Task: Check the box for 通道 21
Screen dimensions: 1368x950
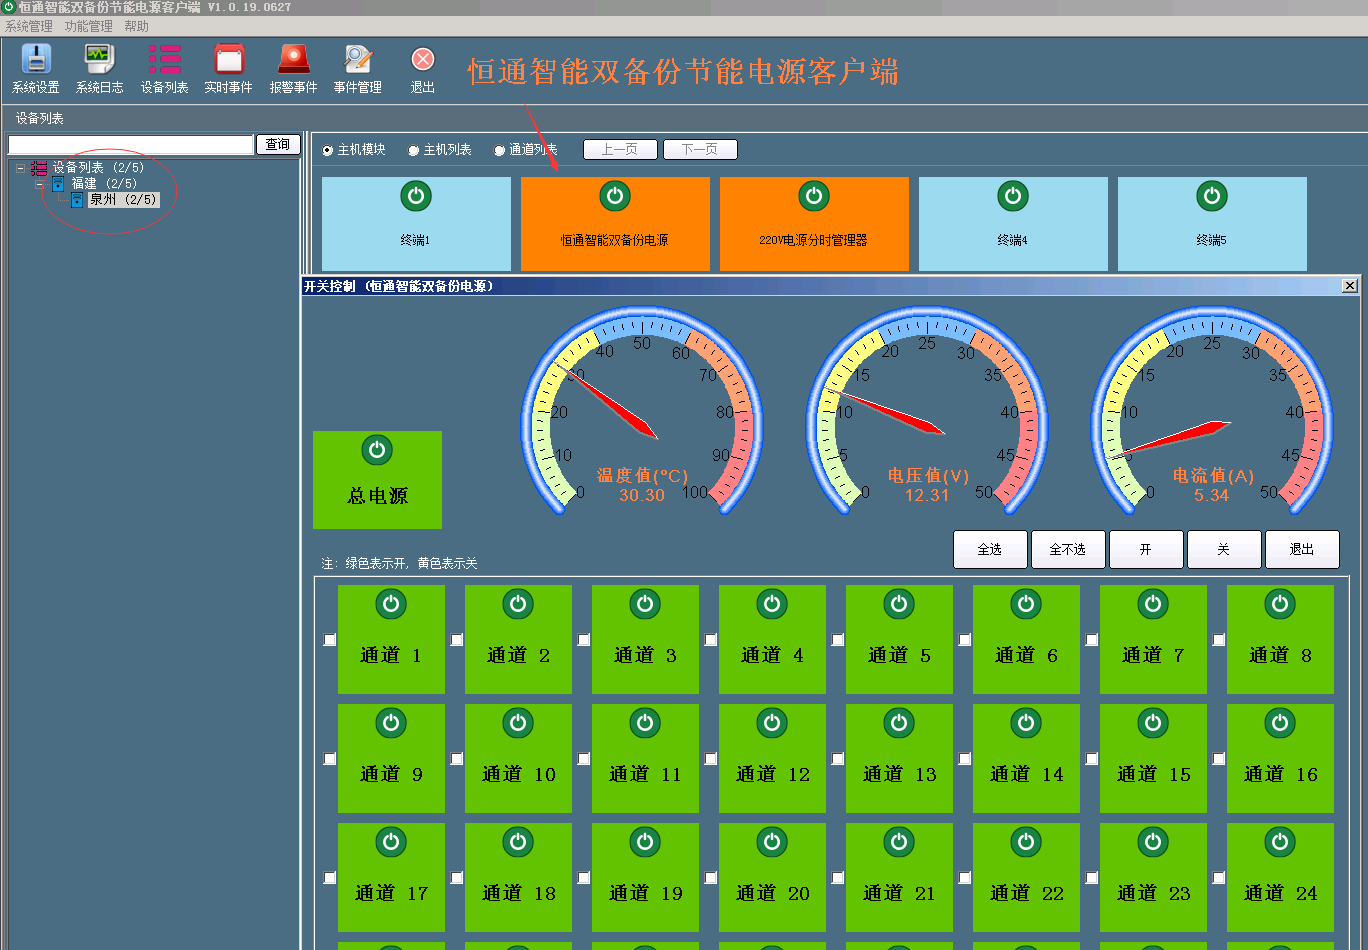Action: [x=838, y=878]
